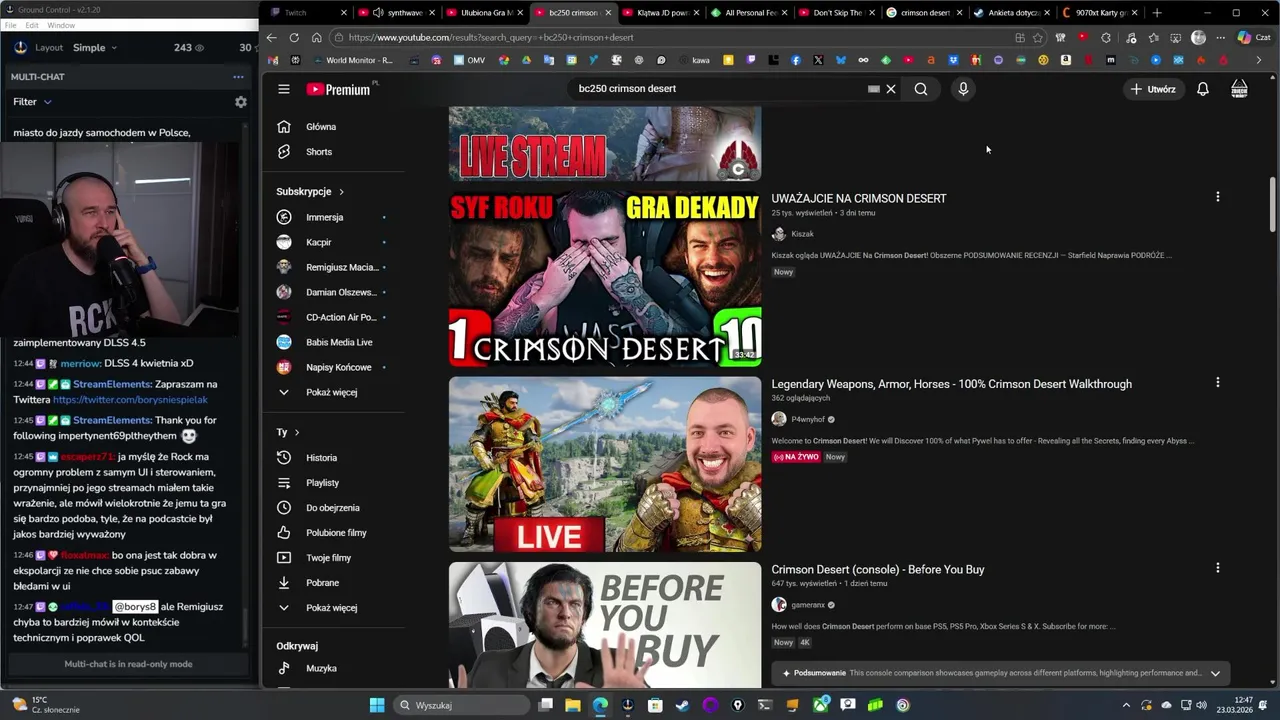Image resolution: width=1280 pixels, height=720 pixels.
Task: Open the P4wnyhof channel link
Action: (808, 420)
